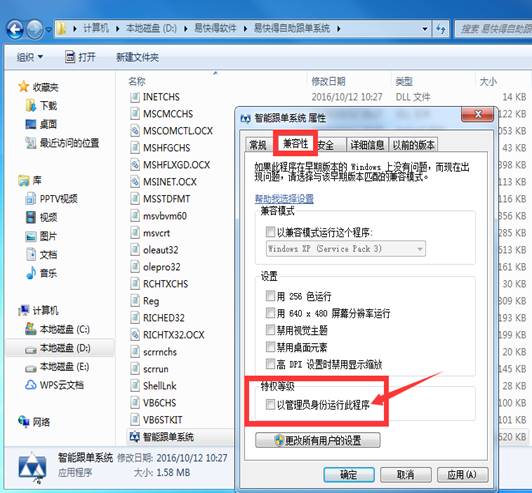Click the Back navigation arrow button

(15, 30)
